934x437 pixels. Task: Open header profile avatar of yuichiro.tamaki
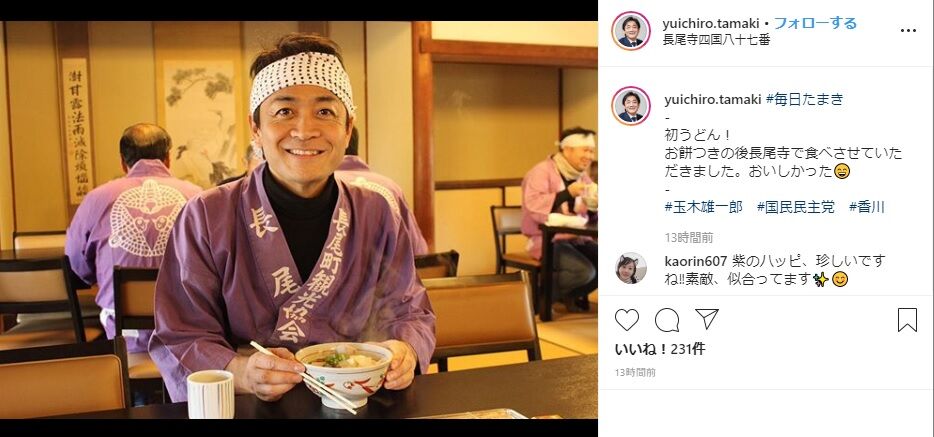click(631, 31)
